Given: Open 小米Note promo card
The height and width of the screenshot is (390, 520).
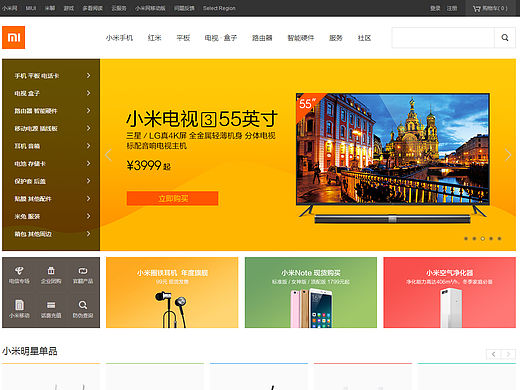Looking at the screenshot, I should (311, 292).
